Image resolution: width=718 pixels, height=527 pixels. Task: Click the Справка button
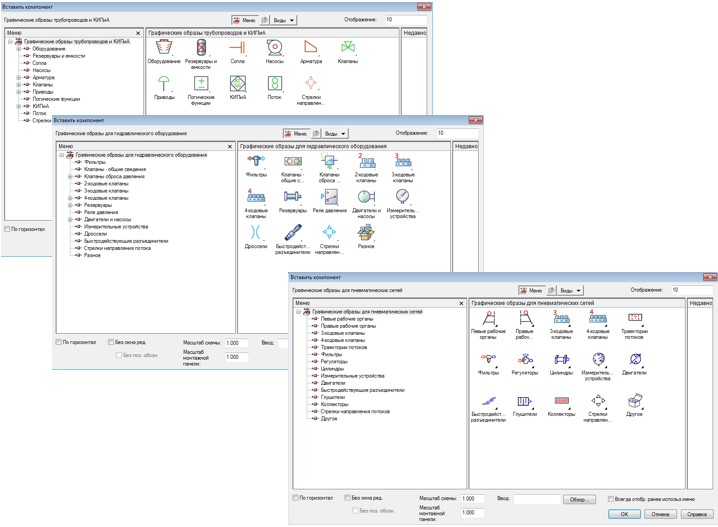tap(696, 514)
